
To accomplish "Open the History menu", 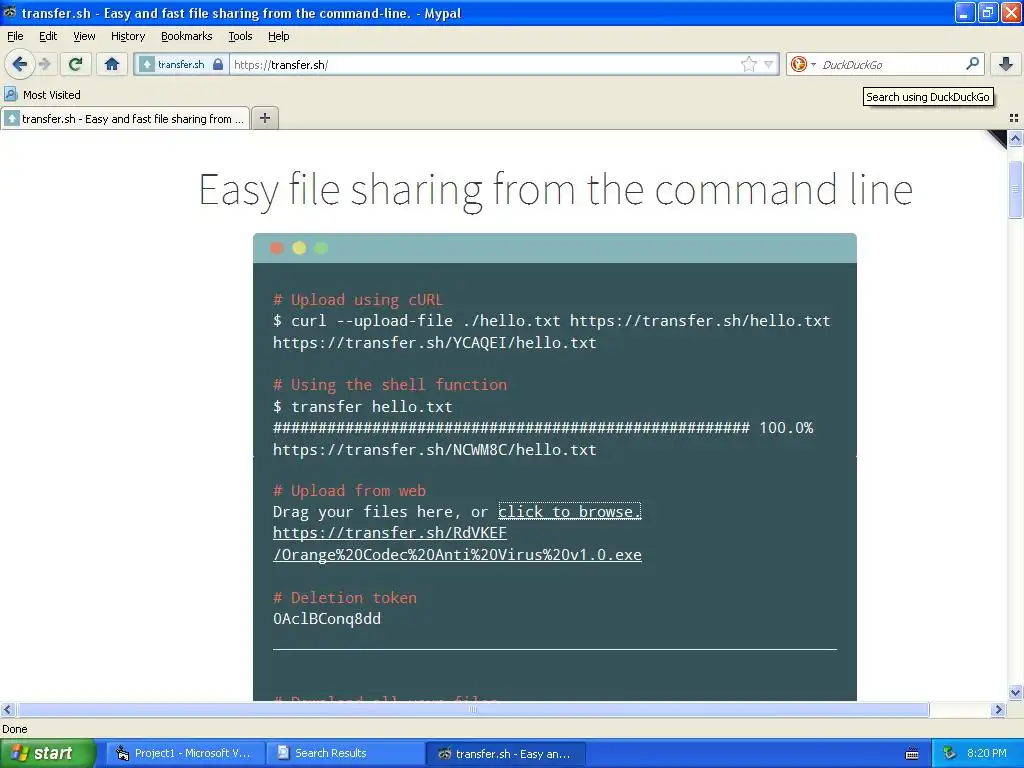I will (127, 36).
